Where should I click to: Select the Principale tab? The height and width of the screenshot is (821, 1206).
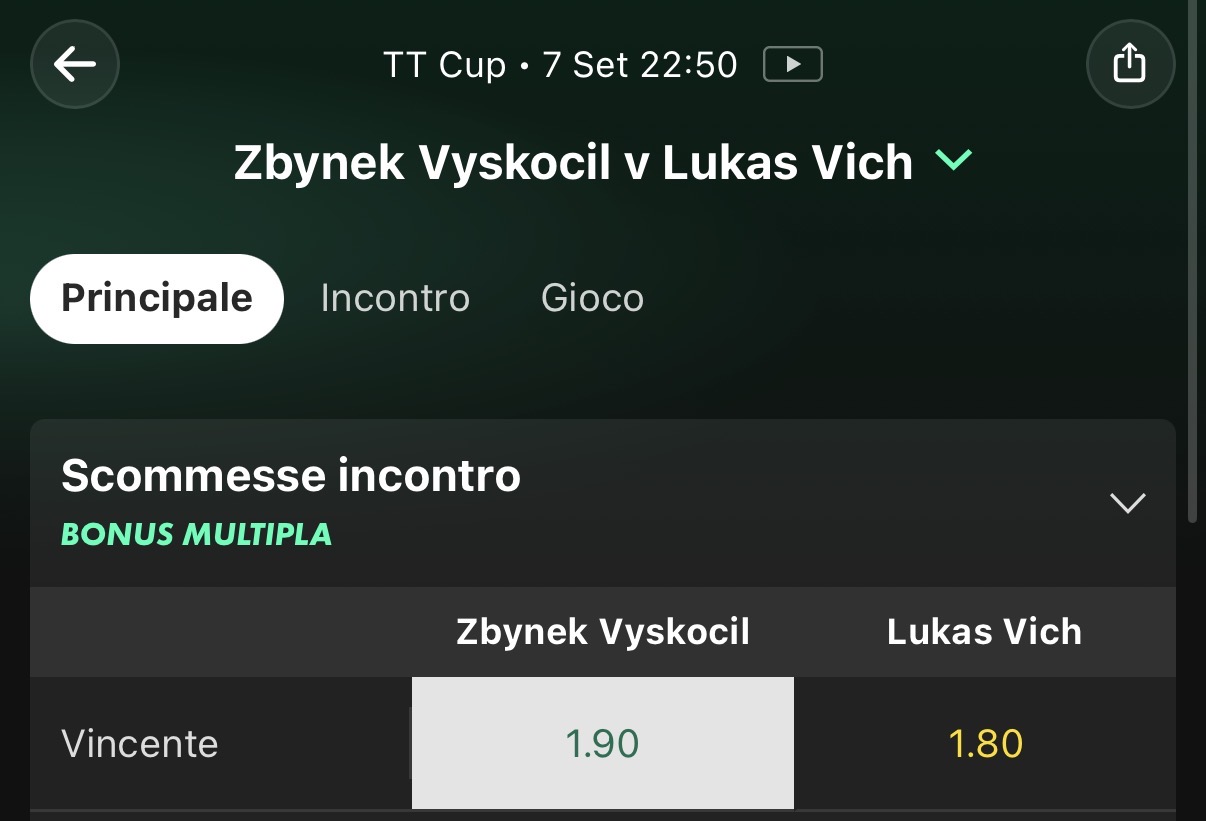tap(157, 298)
